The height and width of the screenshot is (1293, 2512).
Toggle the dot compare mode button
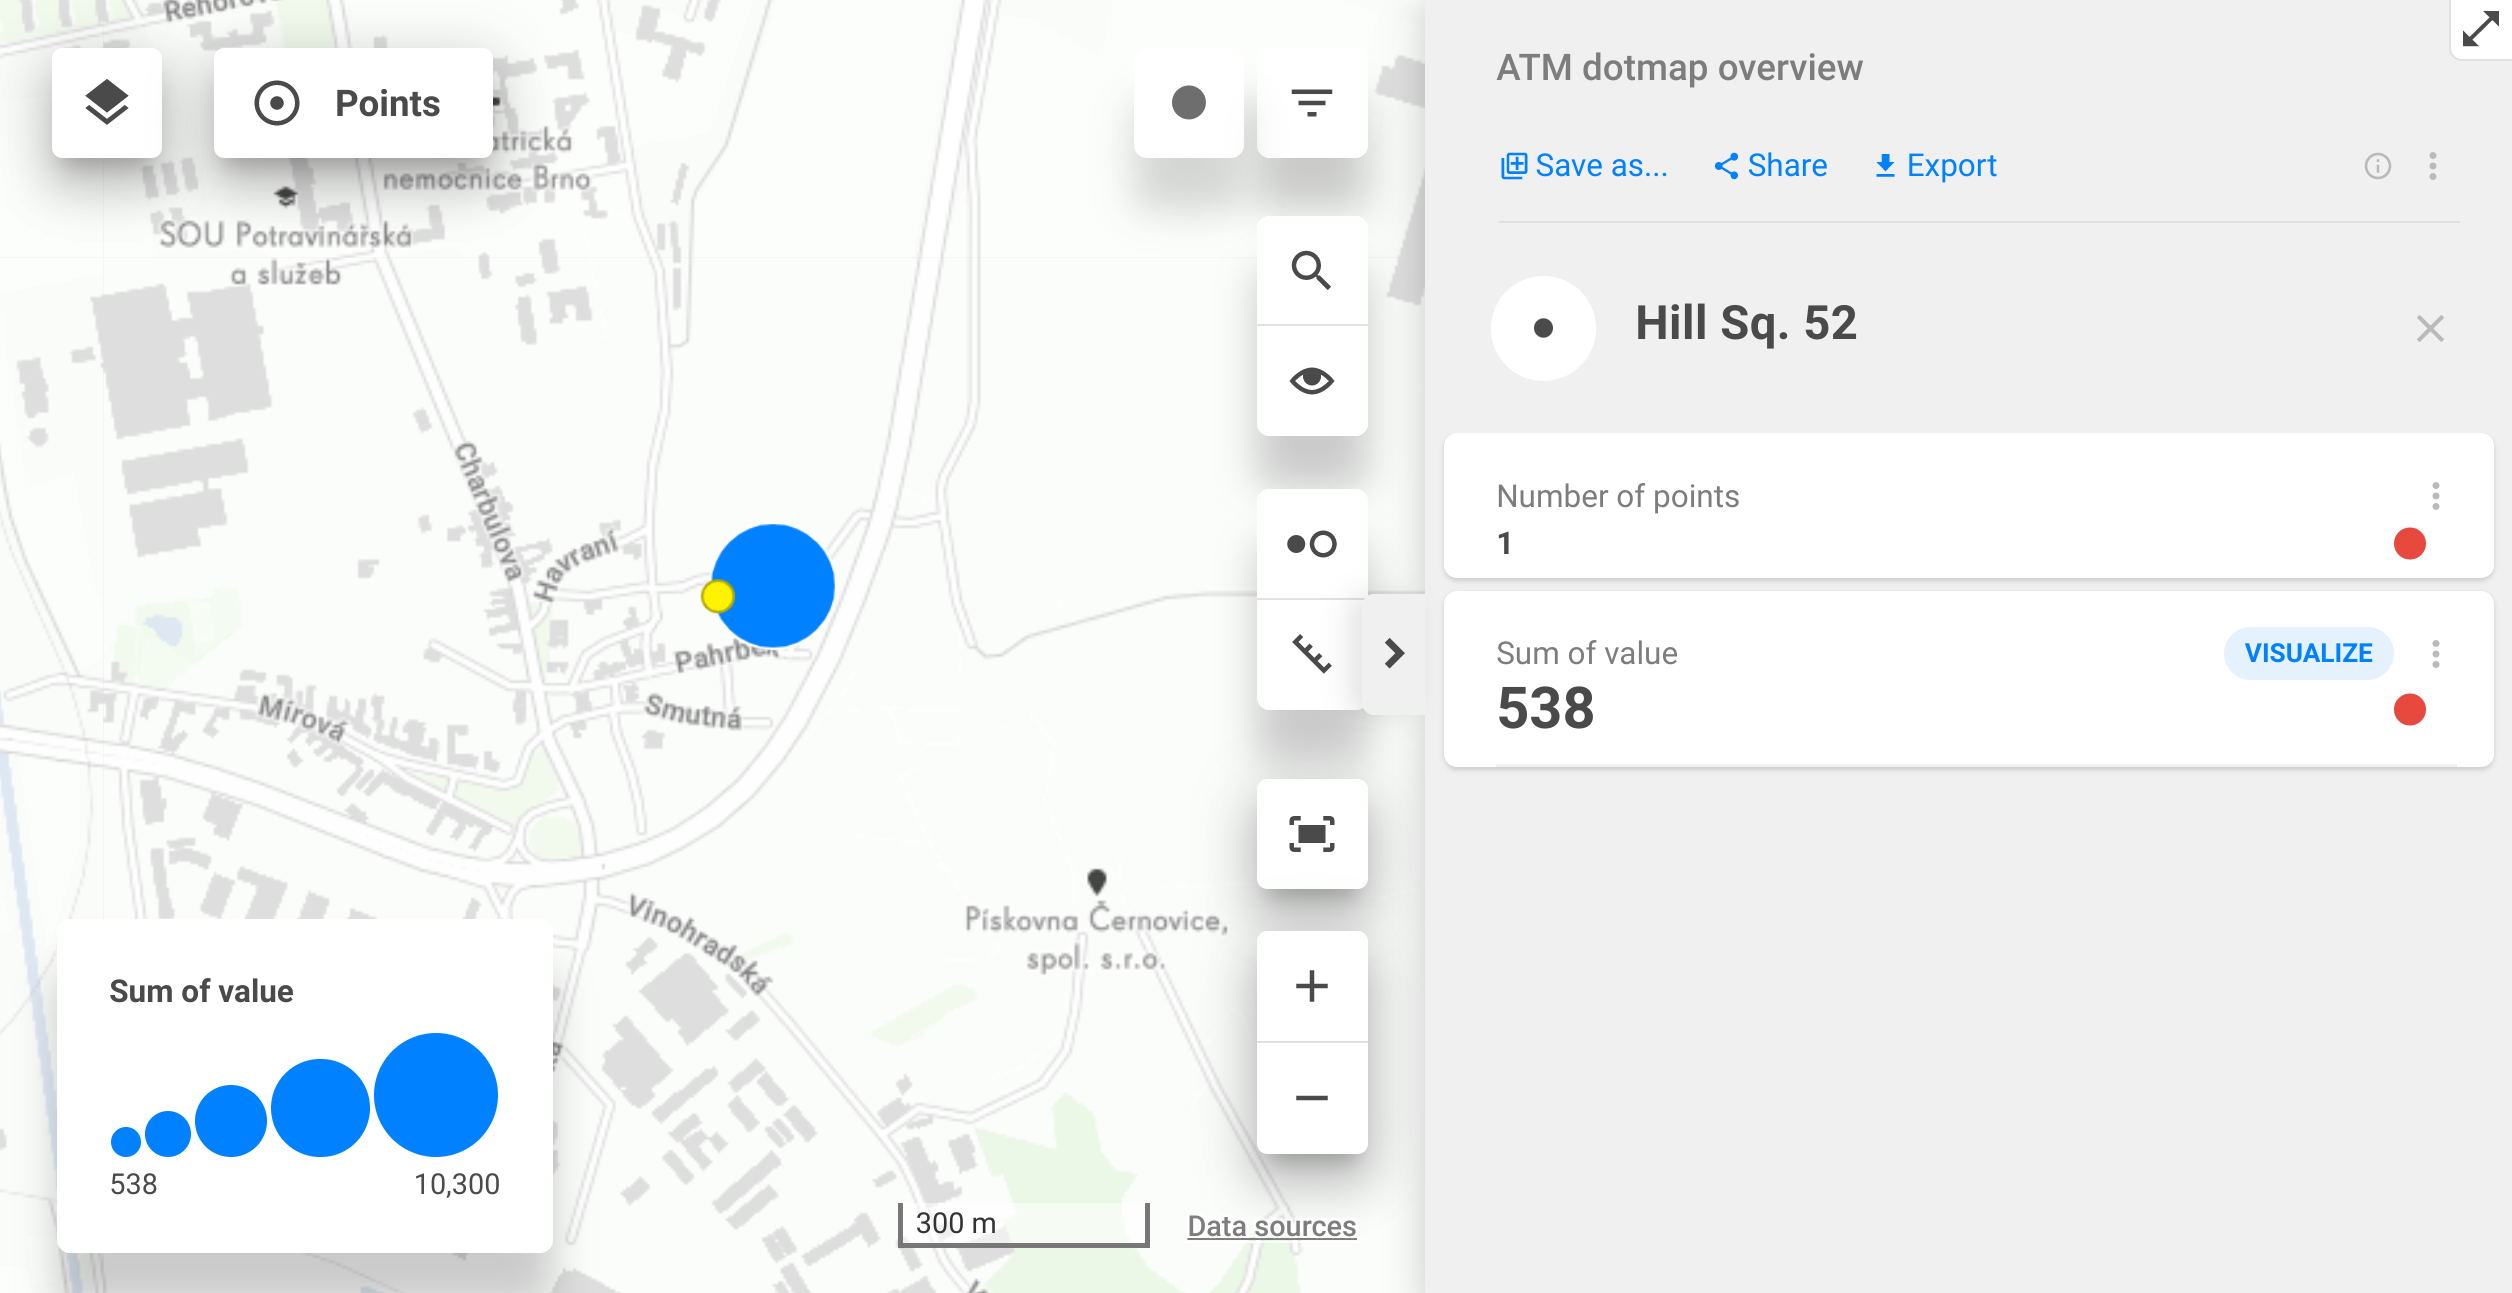[1311, 544]
